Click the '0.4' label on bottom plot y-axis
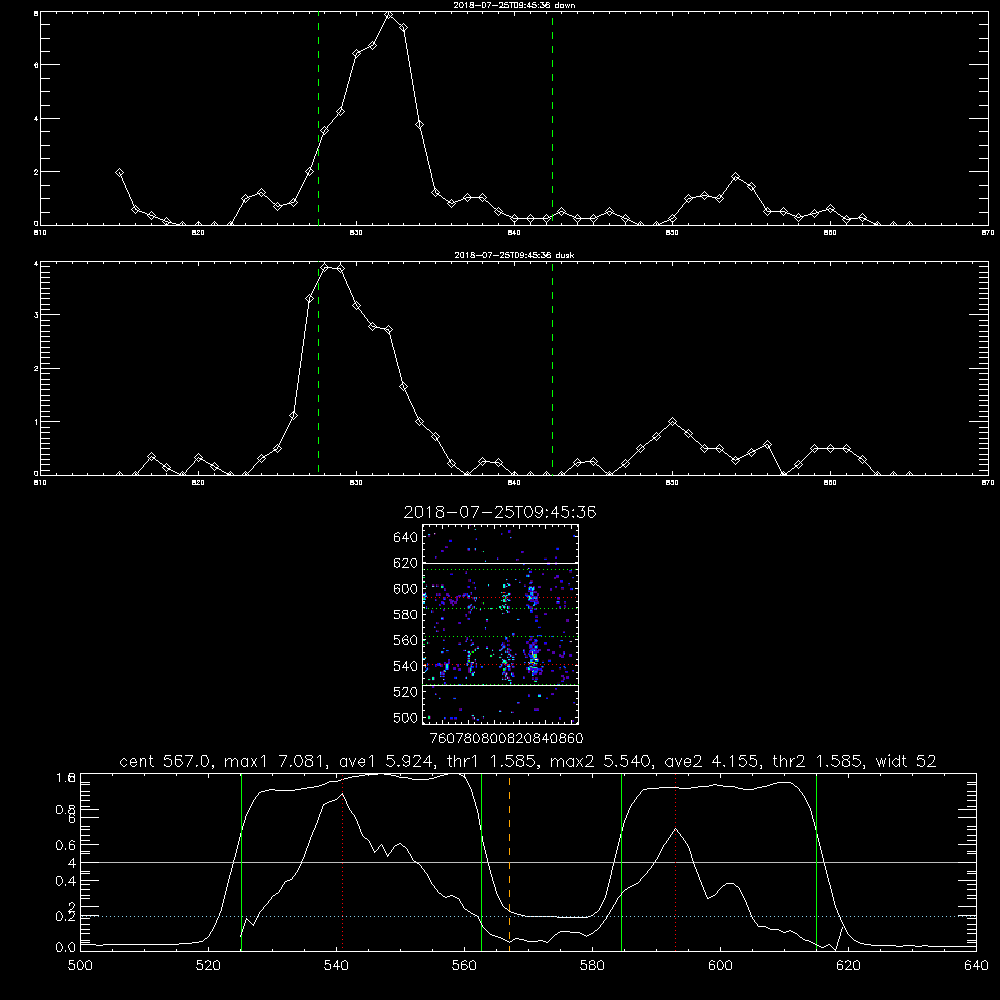Viewport: 1000px width, 1000px height. (66, 881)
